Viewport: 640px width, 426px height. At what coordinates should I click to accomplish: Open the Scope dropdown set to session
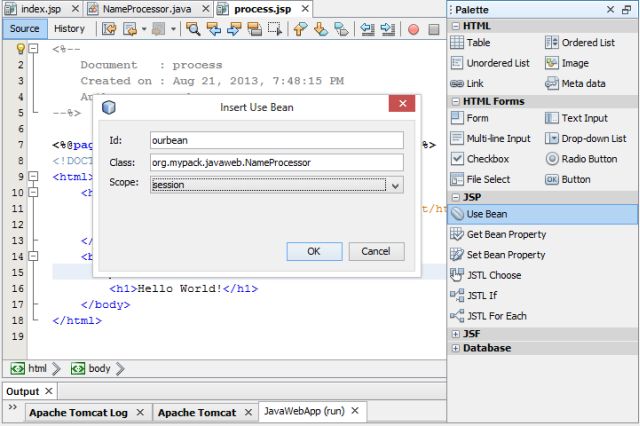tap(277, 185)
